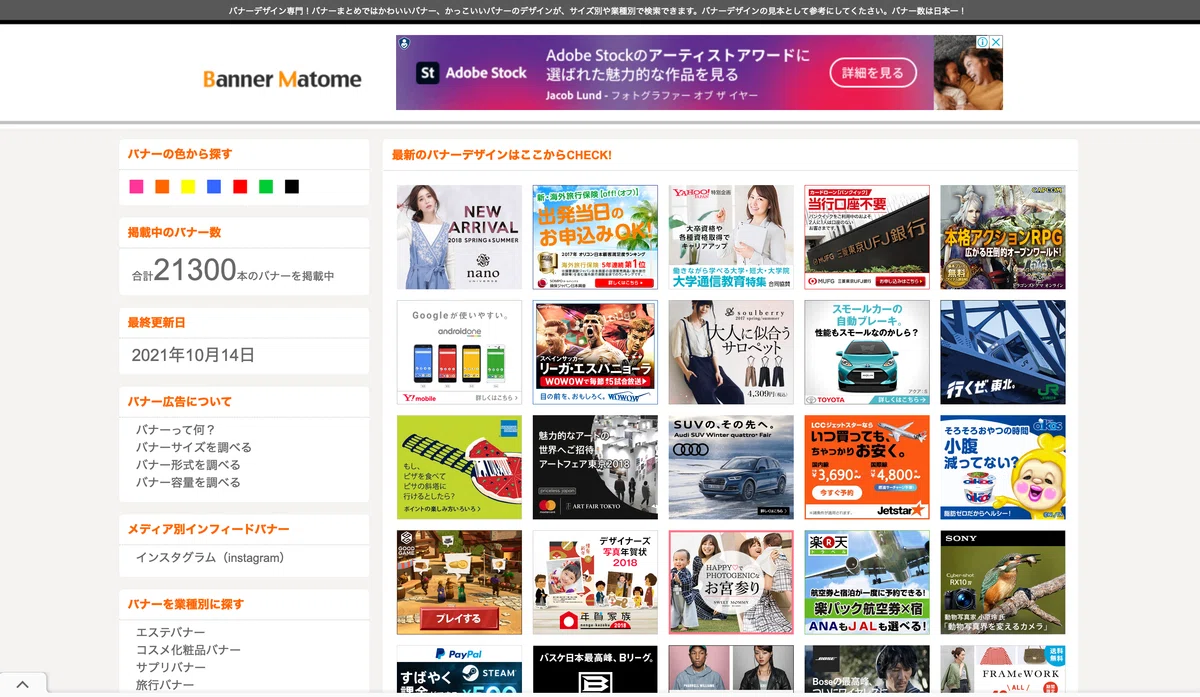
Task: Click the バナーを業種別に探す heading
Action: (186, 604)
